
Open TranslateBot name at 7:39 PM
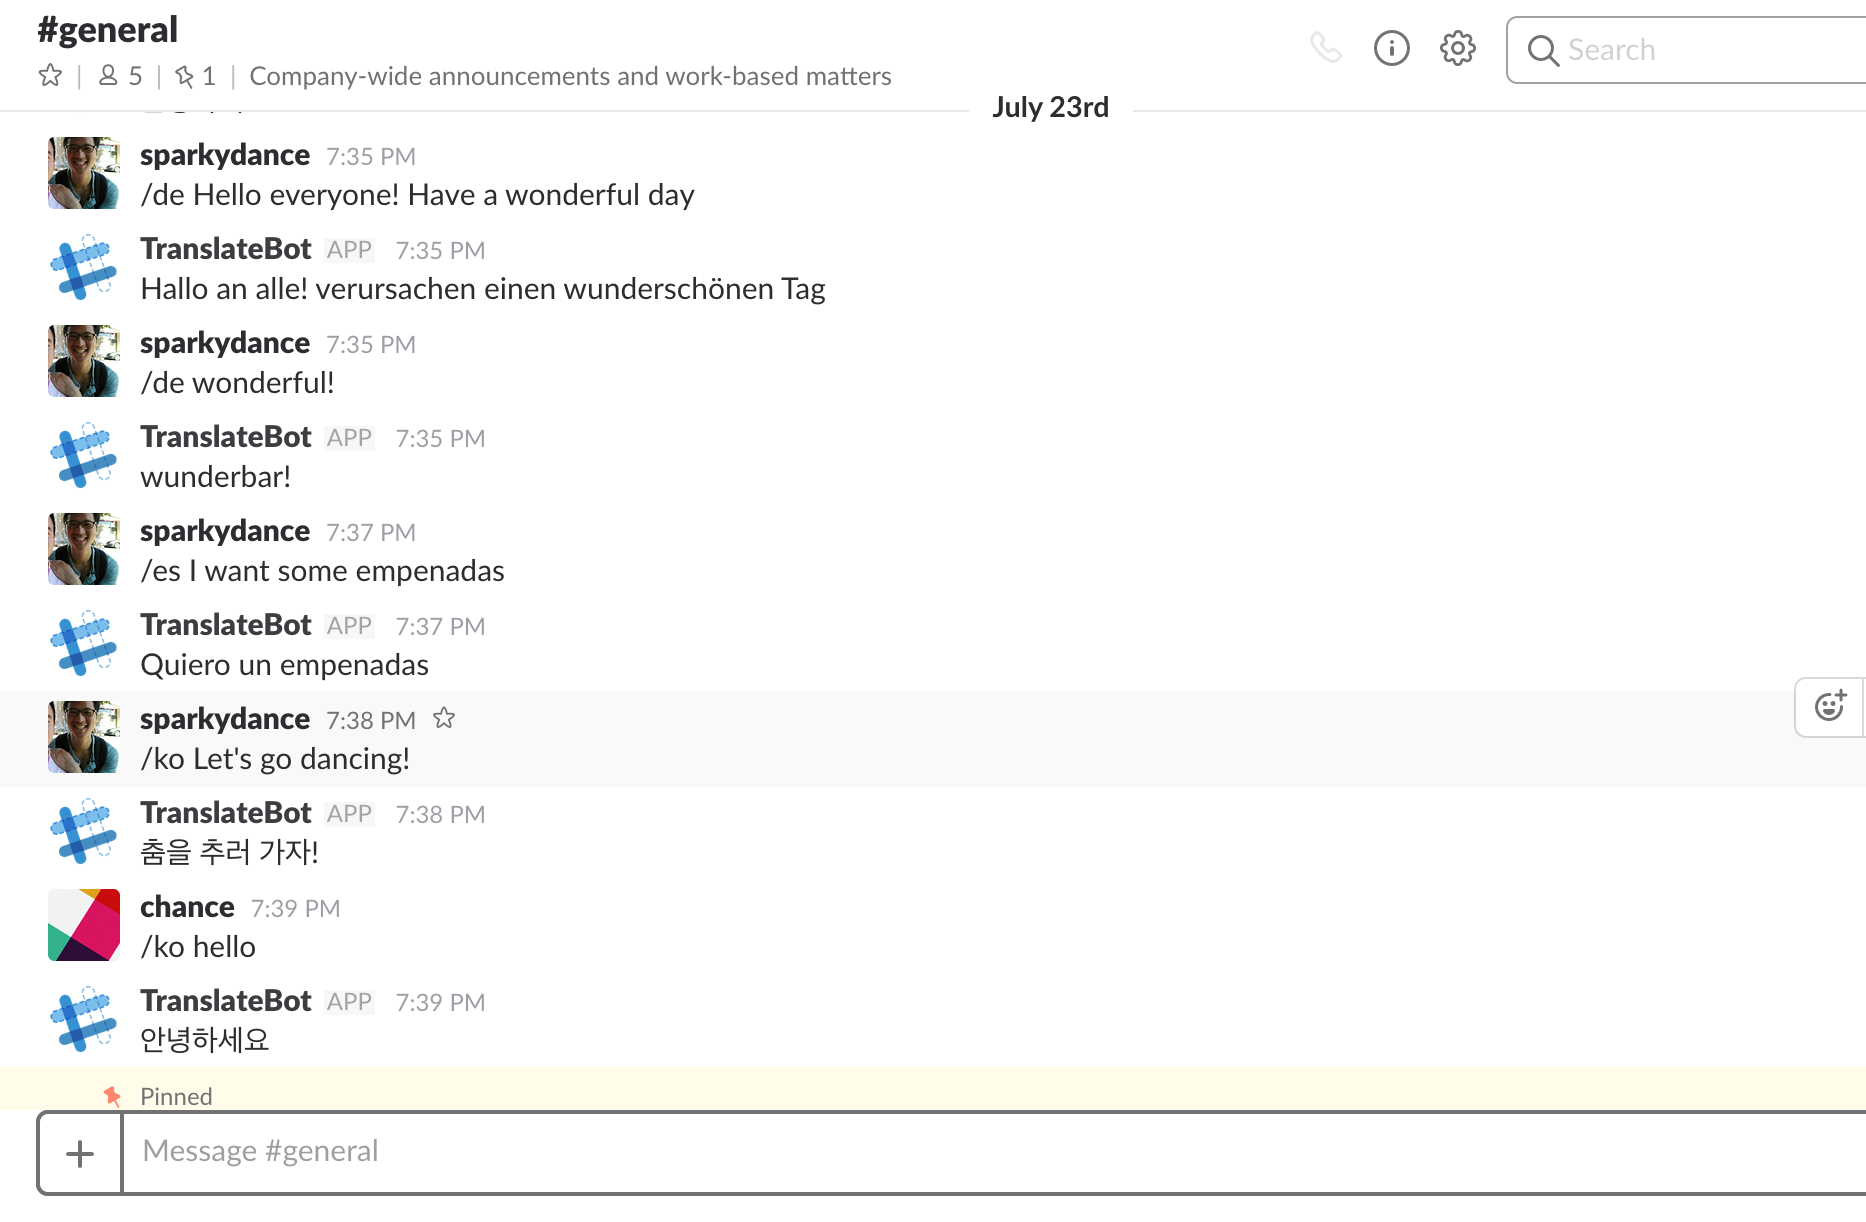coord(226,1001)
